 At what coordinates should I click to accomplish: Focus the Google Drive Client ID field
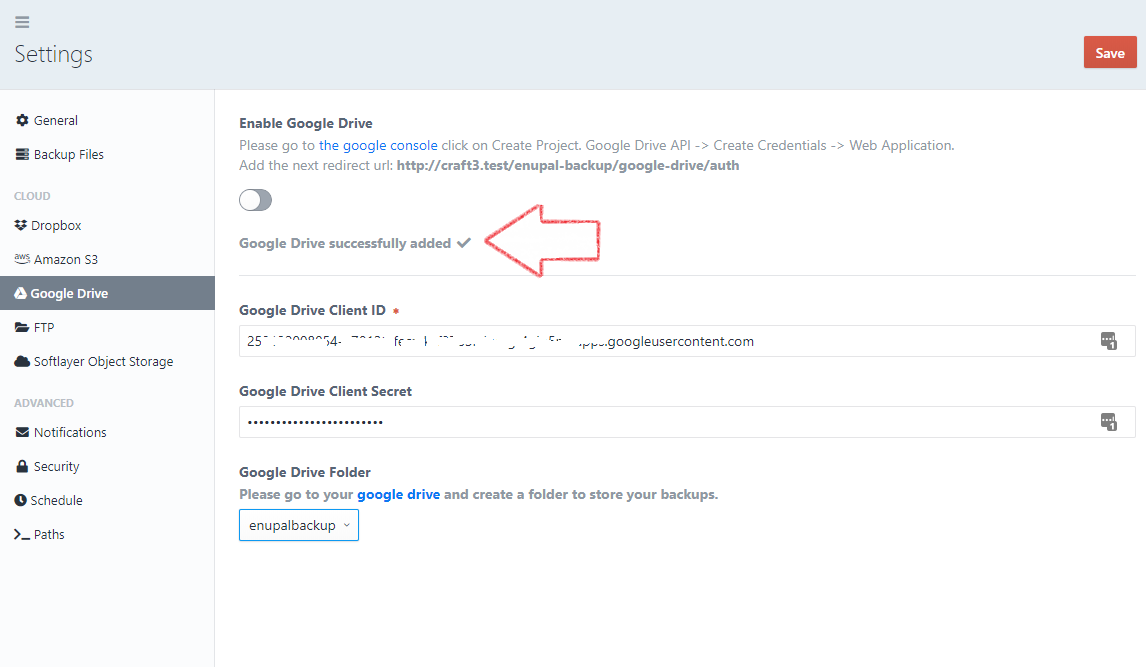[x=687, y=341]
